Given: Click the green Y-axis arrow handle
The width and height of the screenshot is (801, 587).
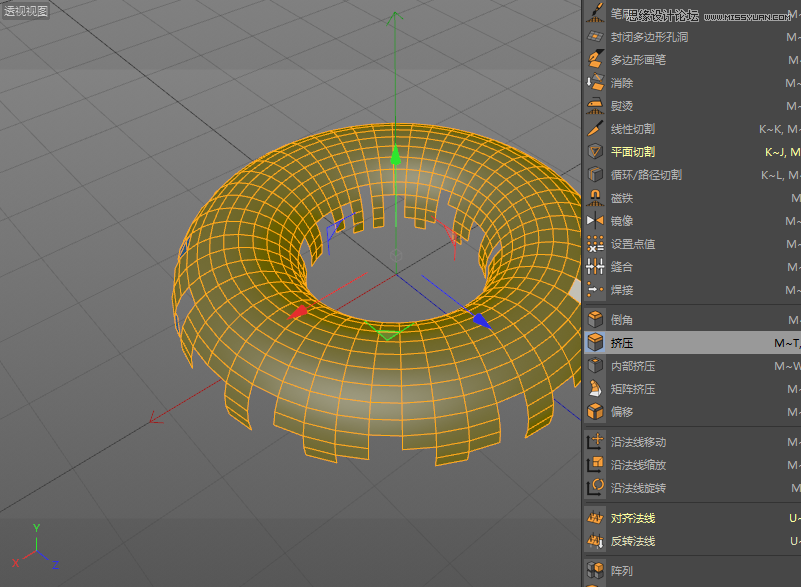Looking at the screenshot, I should (396, 155).
